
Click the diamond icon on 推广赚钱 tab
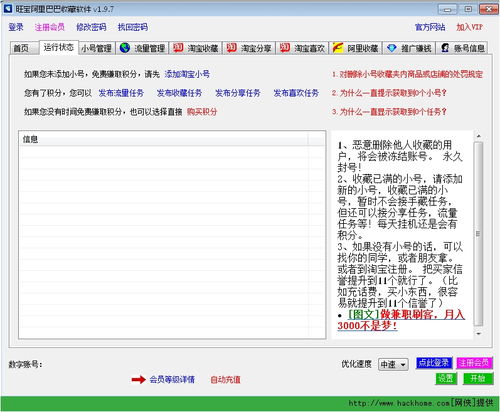coord(392,48)
